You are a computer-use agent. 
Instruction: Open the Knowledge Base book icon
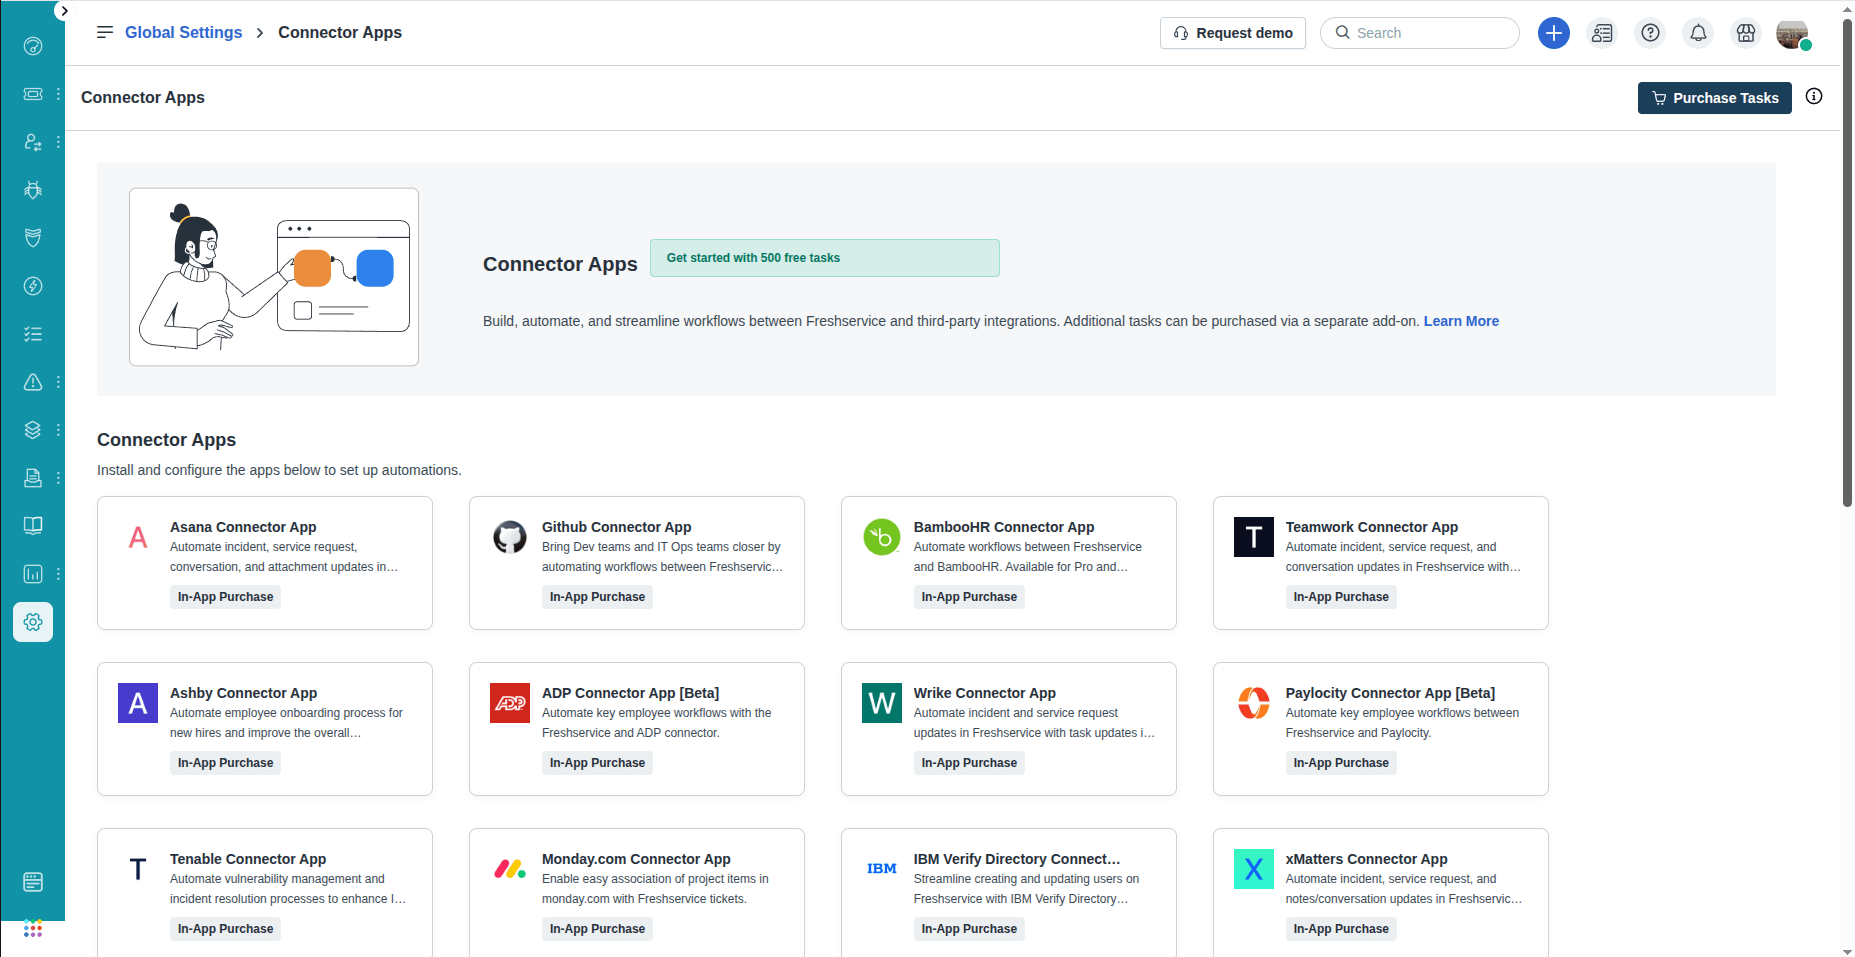tap(33, 526)
